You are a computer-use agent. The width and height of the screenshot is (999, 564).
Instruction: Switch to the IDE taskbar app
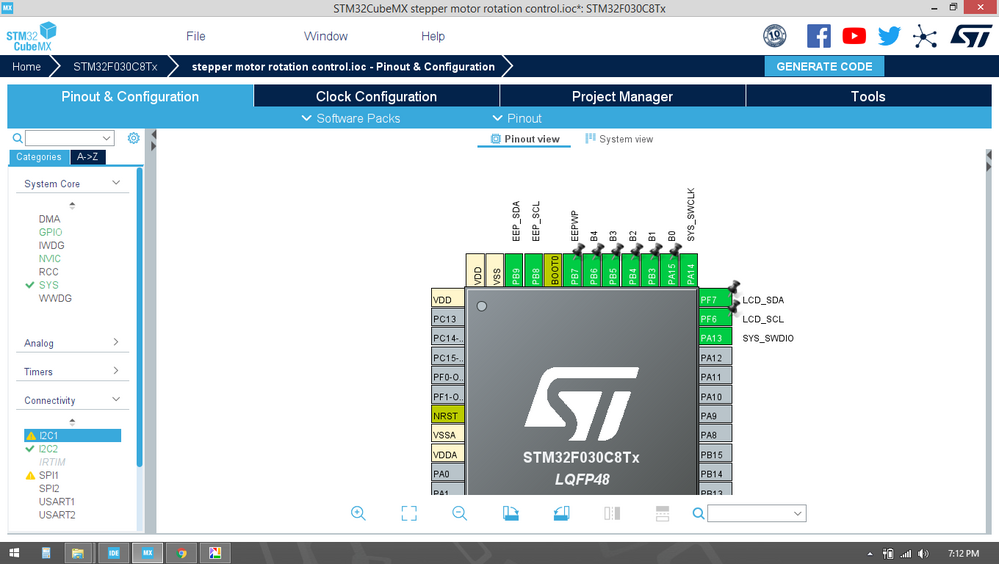coord(114,553)
